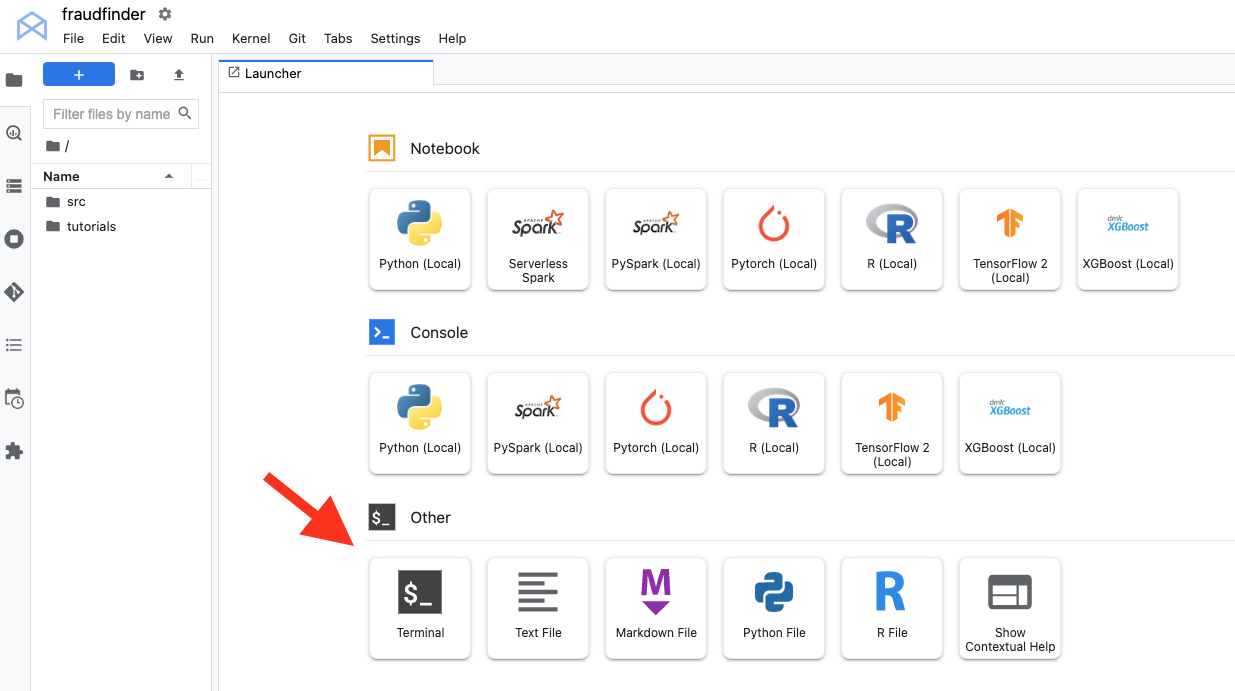Open the tutorials folder

coord(91,227)
